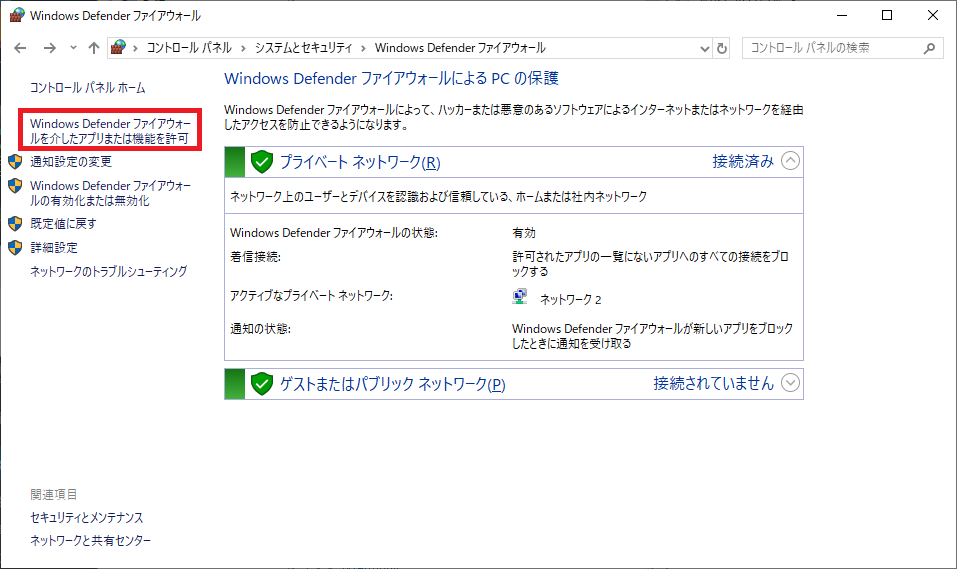Open コントロール パネル breadcrumb
The image size is (957, 569).
pos(189,48)
